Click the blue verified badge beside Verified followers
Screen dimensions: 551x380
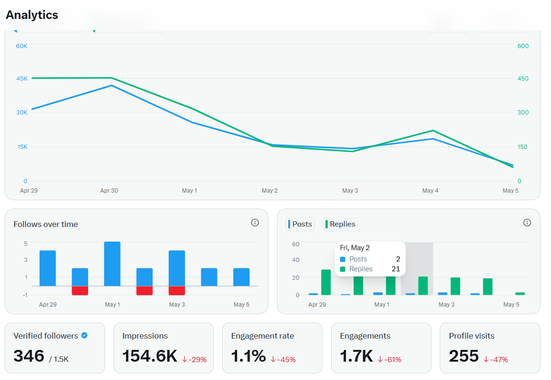[84, 335]
